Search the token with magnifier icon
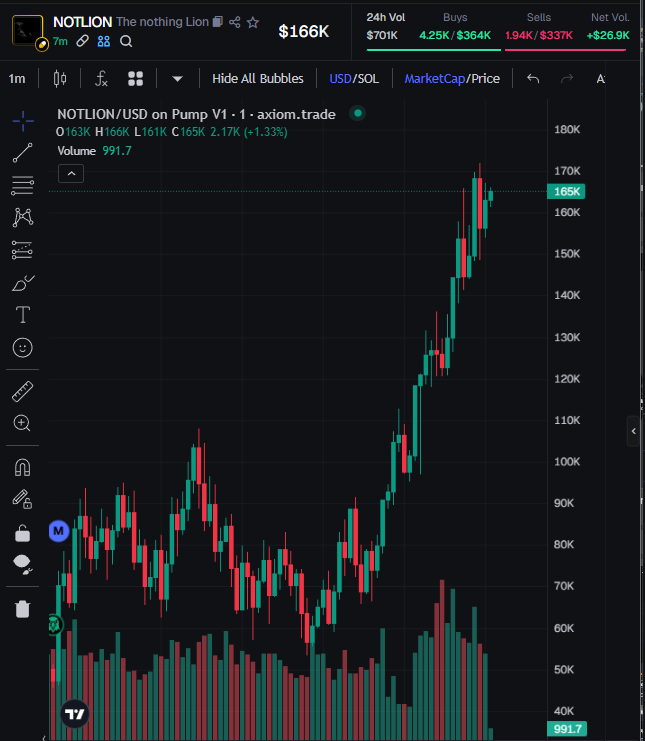Viewport: 645px width, 741px height. [126, 42]
